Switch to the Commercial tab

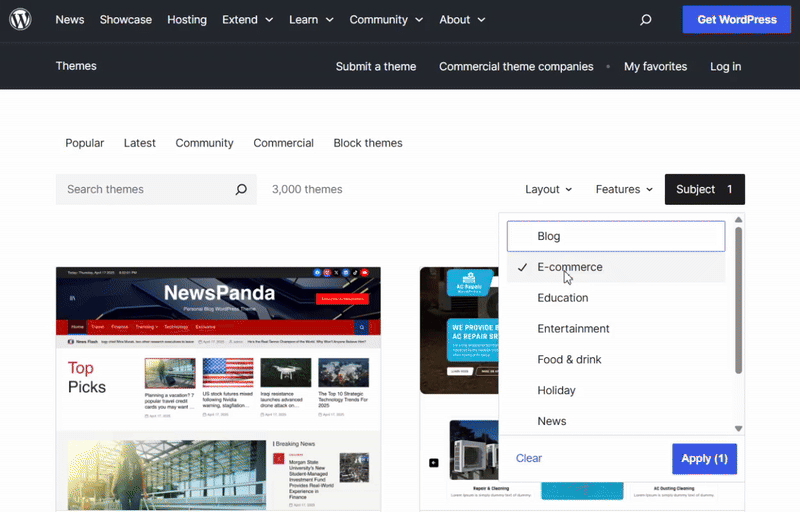point(284,143)
